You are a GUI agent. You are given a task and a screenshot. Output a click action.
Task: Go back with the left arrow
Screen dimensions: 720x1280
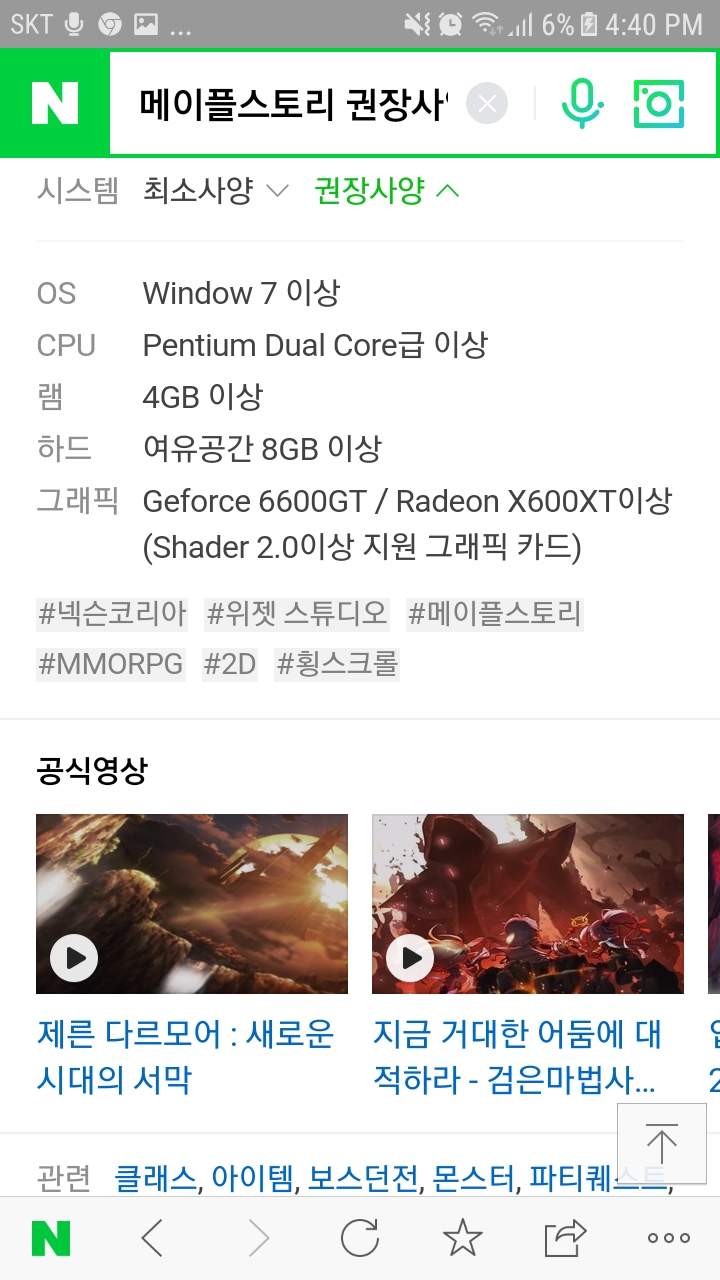tap(152, 1239)
